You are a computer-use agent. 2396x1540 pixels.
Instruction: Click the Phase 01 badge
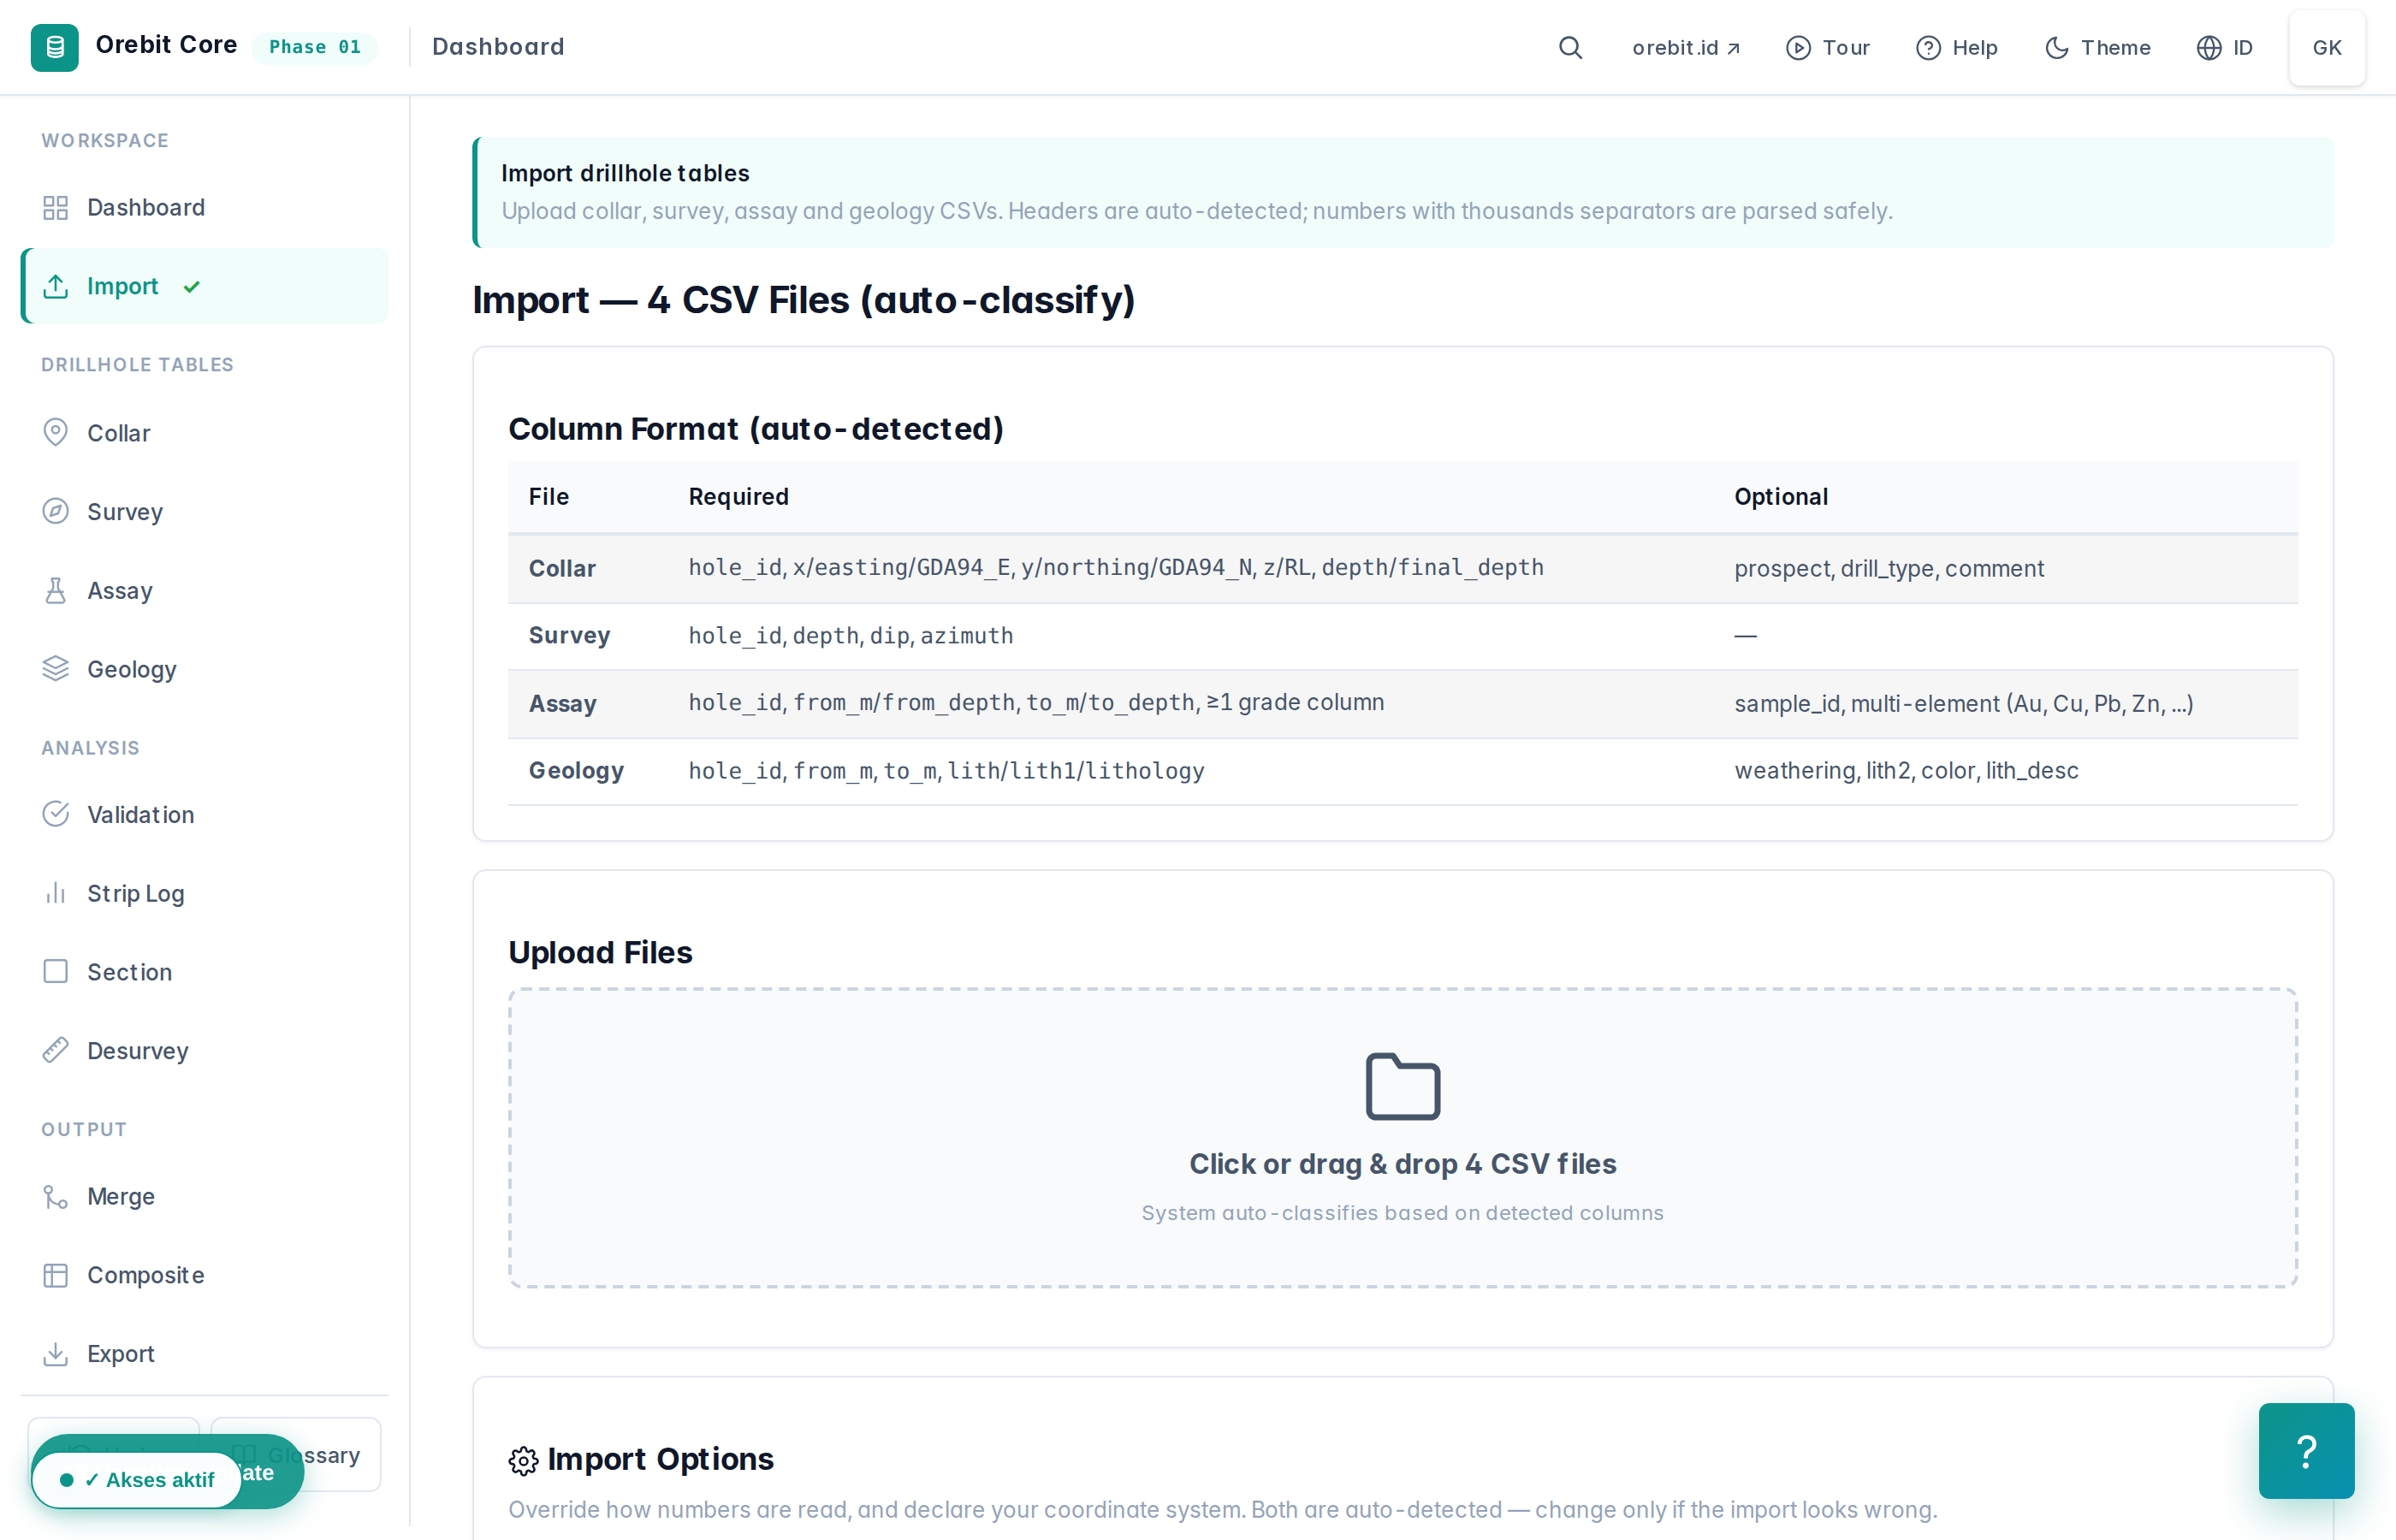315,47
